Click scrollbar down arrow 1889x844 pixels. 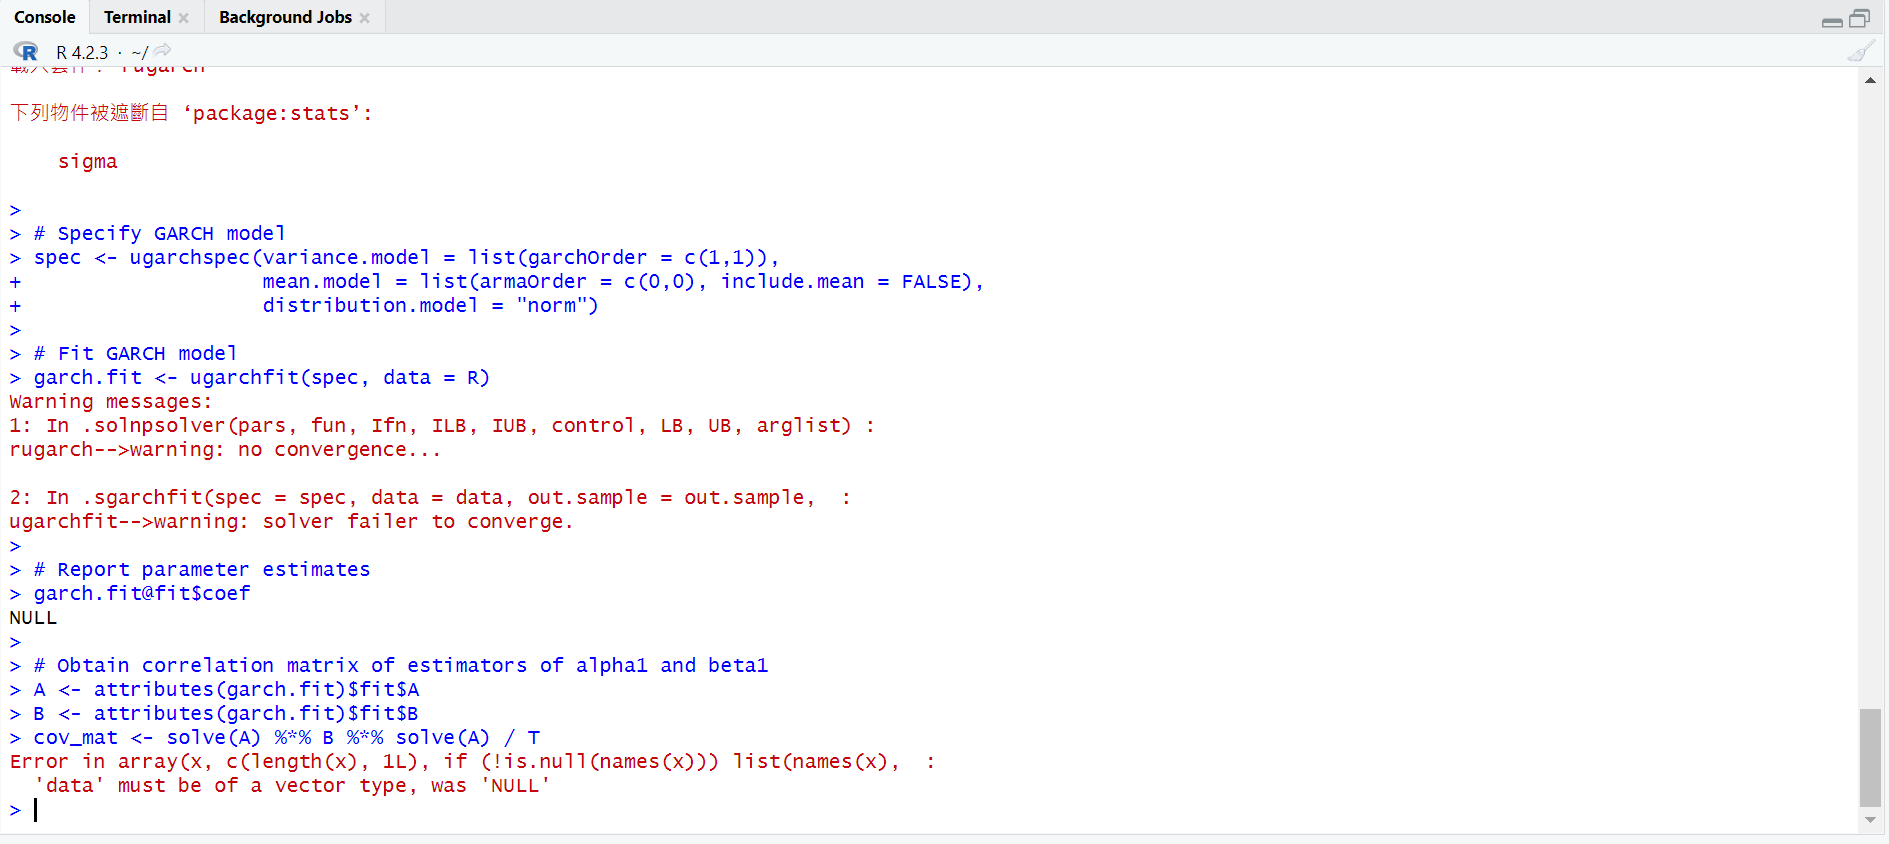[1870, 820]
